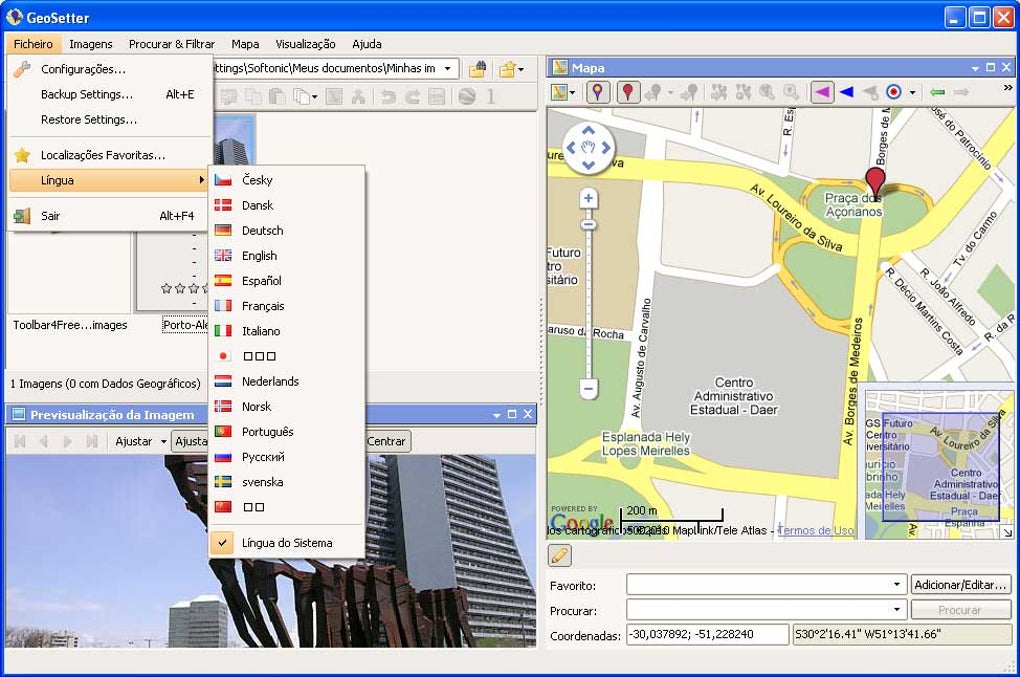The image size is (1020, 677).
Task: Click the gray triangle icon in map toolbar
Action: coord(870,92)
